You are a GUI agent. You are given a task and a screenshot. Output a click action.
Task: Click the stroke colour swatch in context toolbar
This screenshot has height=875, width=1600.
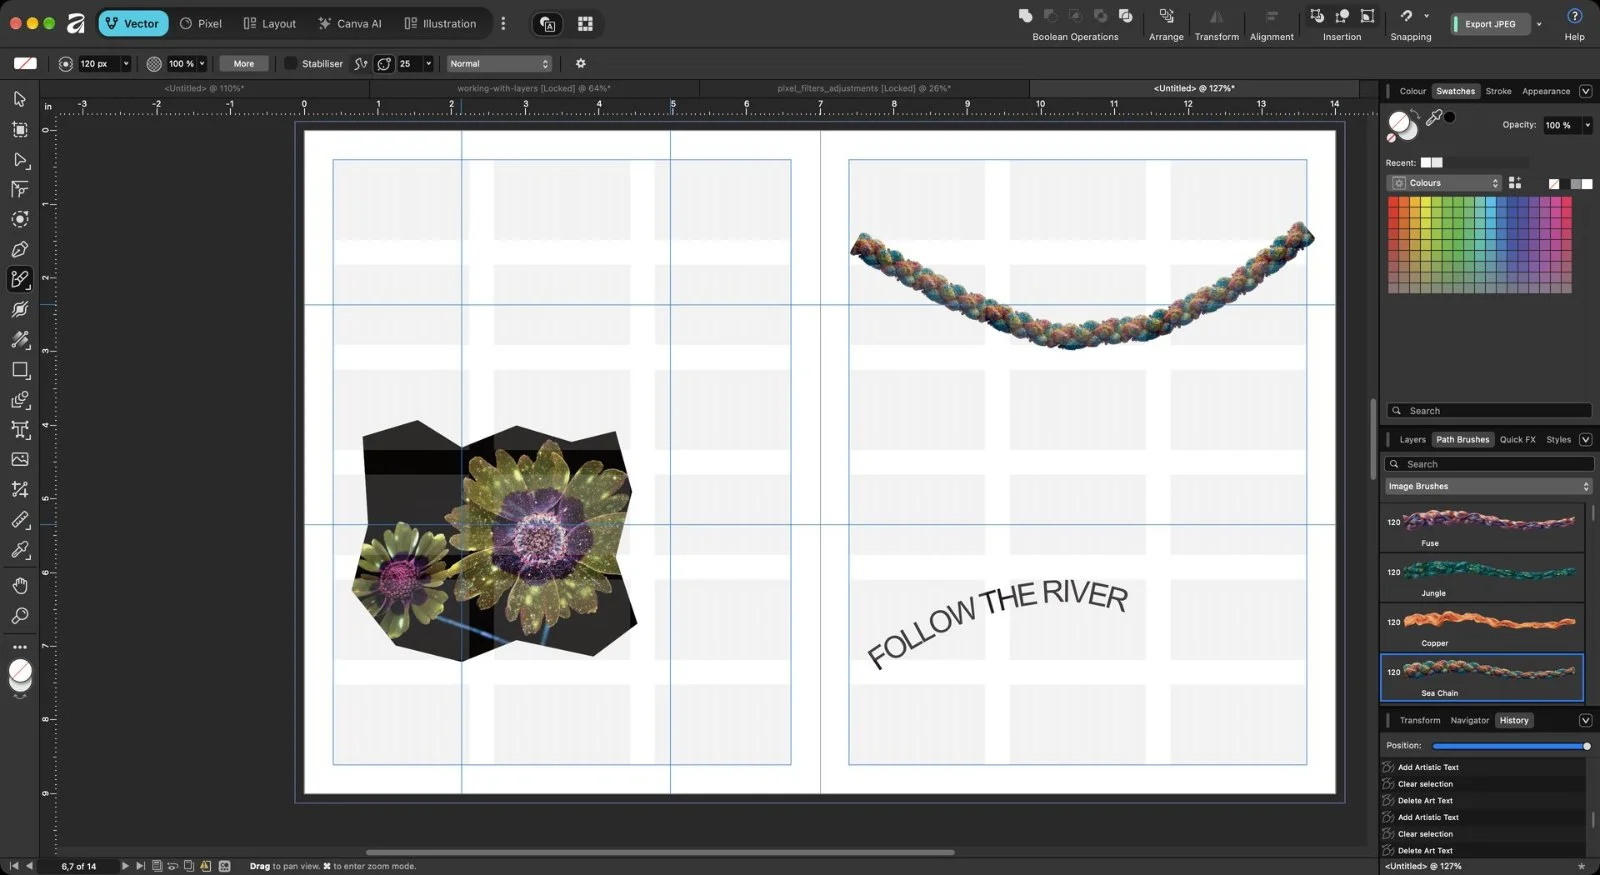coord(25,63)
